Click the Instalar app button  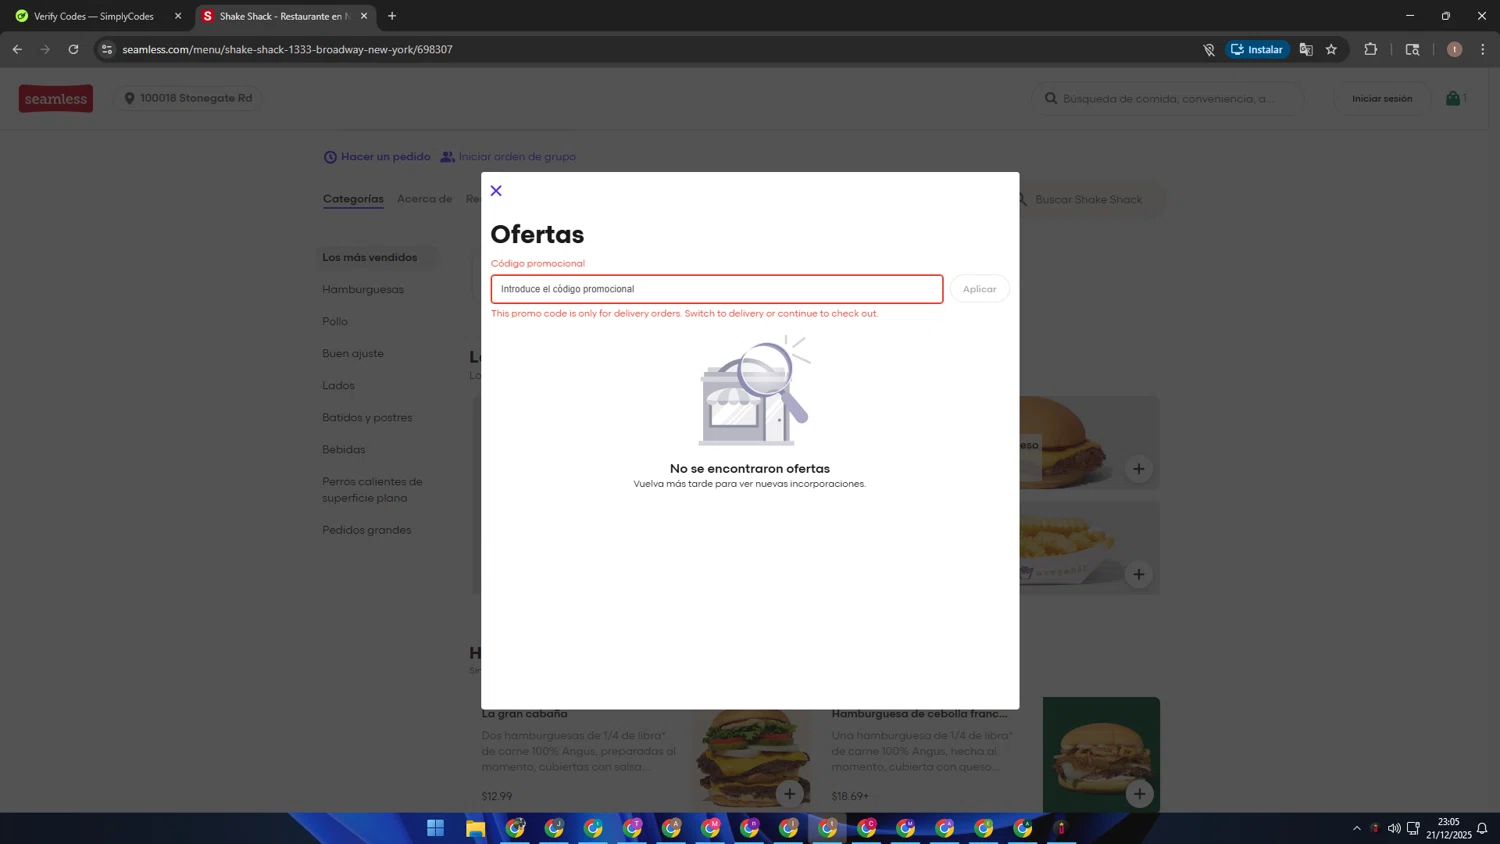tap(1258, 49)
